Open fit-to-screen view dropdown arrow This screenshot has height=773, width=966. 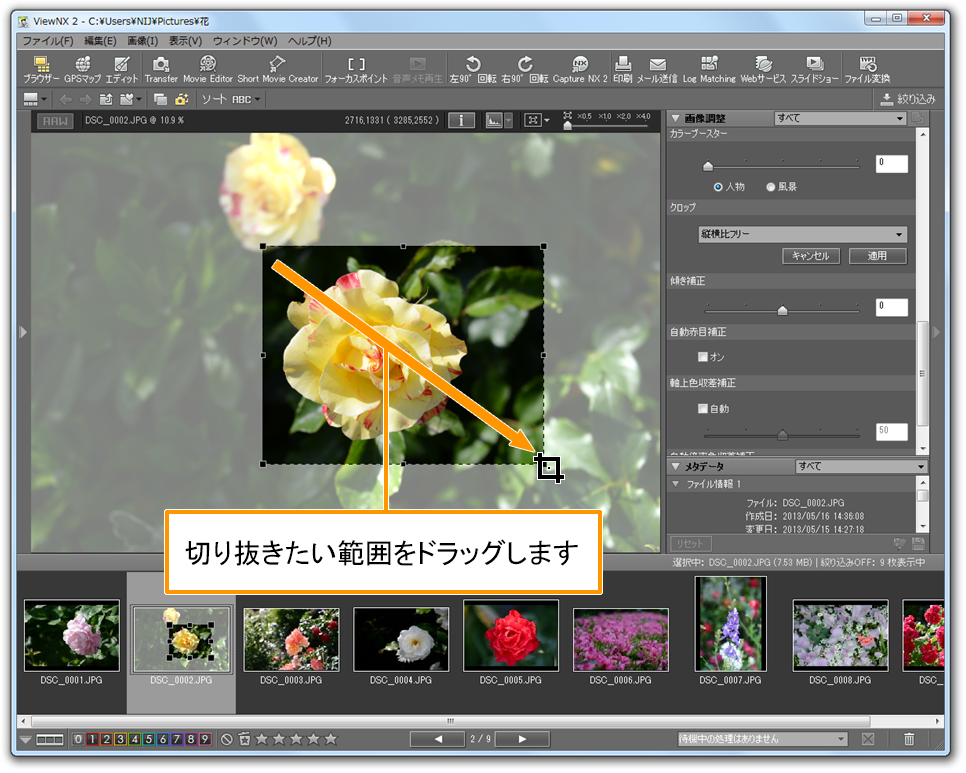(546, 121)
